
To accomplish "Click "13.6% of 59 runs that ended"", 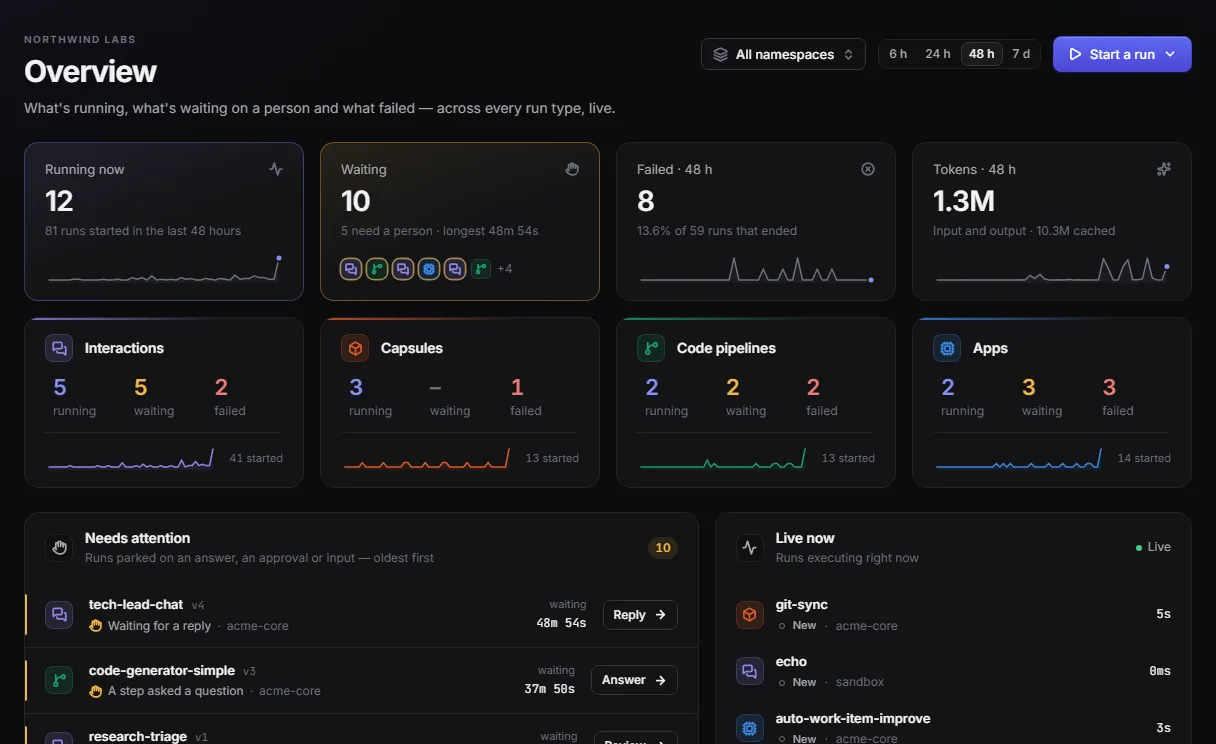I will [x=717, y=231].
